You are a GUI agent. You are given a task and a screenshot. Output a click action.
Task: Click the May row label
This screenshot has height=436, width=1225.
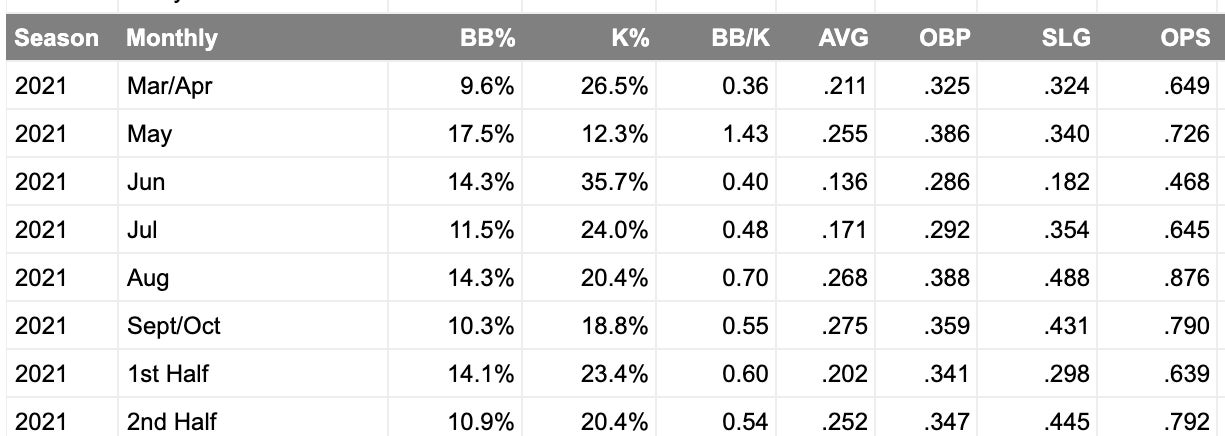150,134
